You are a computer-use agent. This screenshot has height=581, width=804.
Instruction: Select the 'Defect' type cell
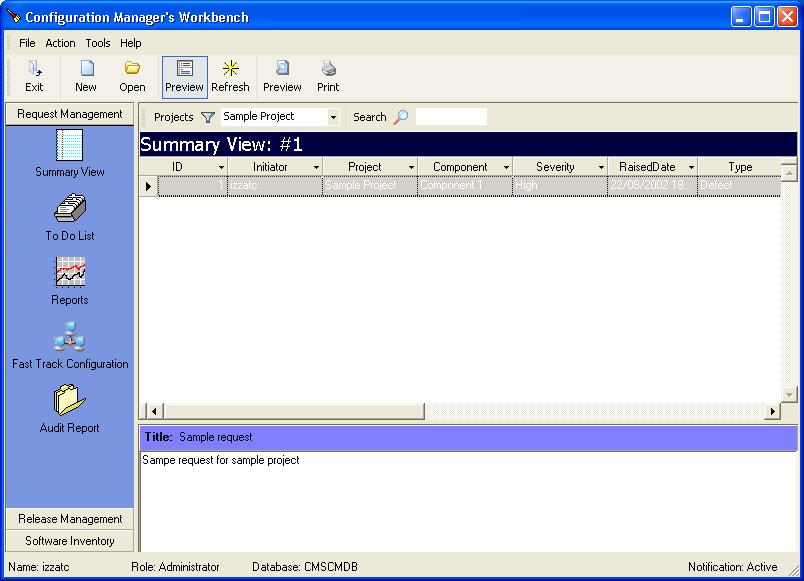pos(739,186)
